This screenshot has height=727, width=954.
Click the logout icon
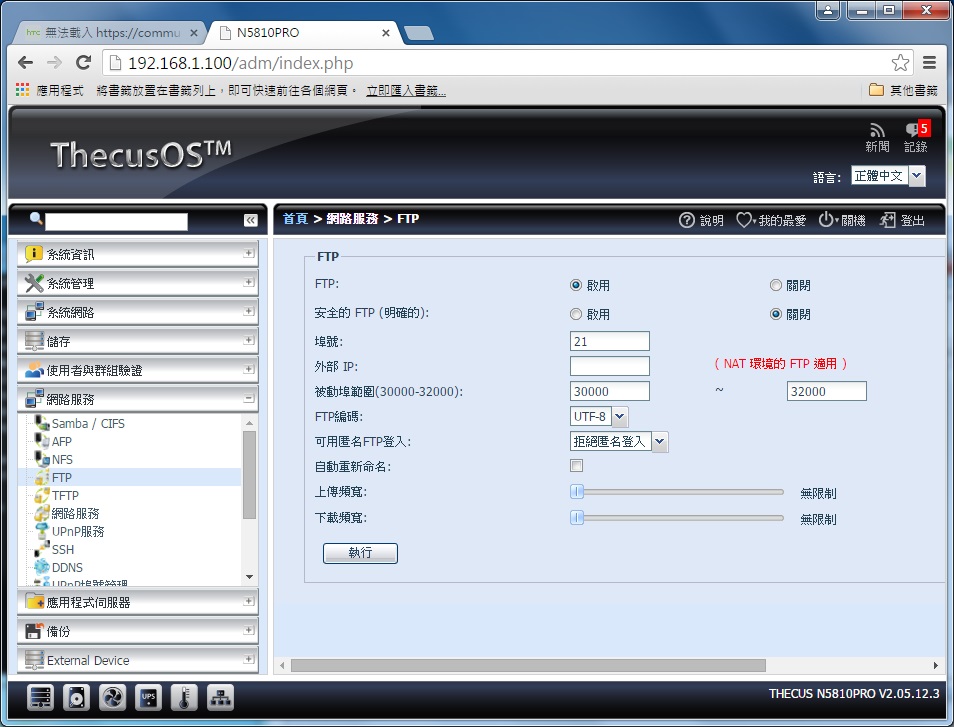click(887, 220)
